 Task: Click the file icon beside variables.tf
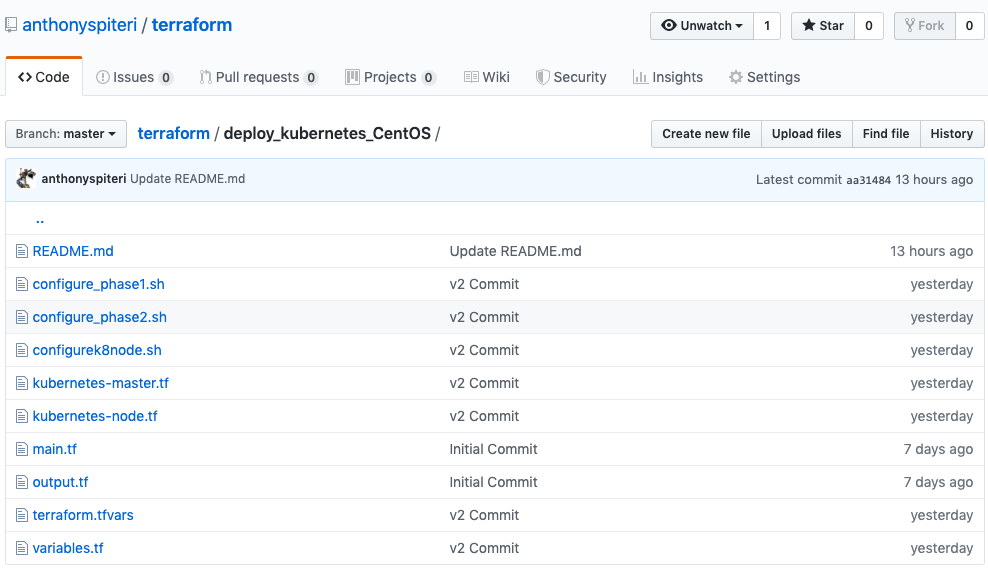(22, 548)
